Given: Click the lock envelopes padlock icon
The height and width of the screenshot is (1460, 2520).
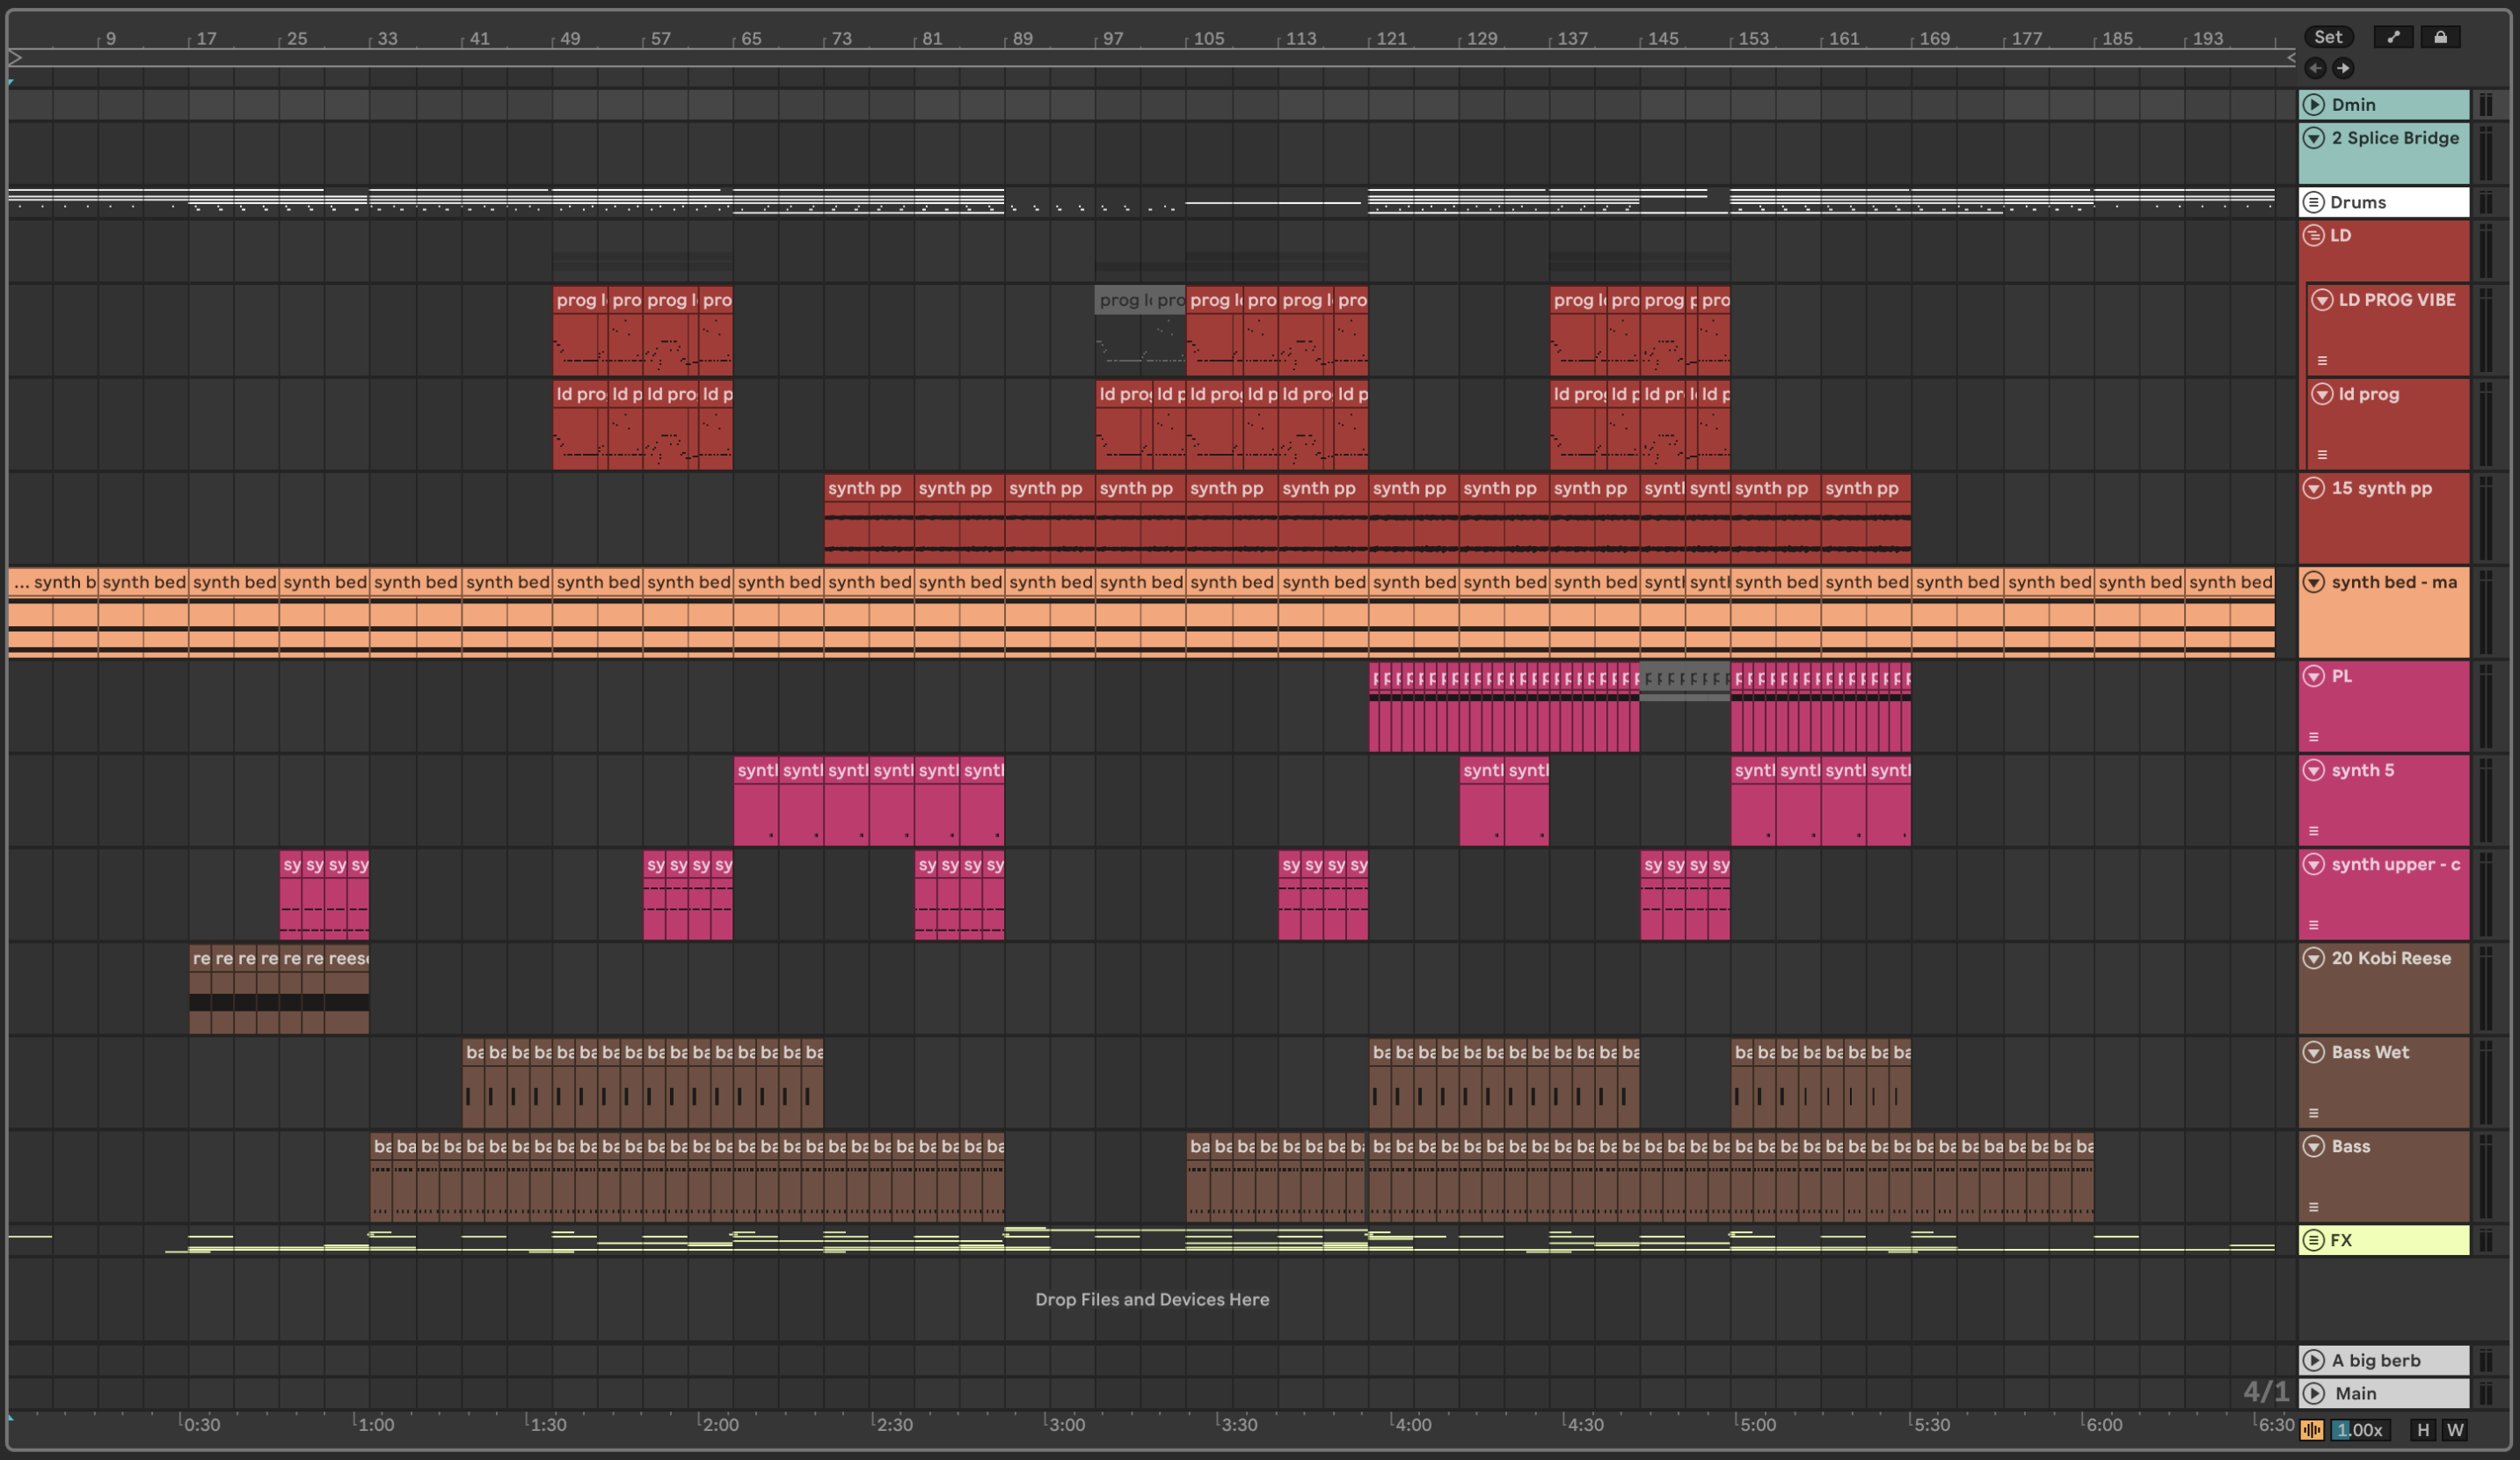Looking at the screenshot, I should [2440, 37].
